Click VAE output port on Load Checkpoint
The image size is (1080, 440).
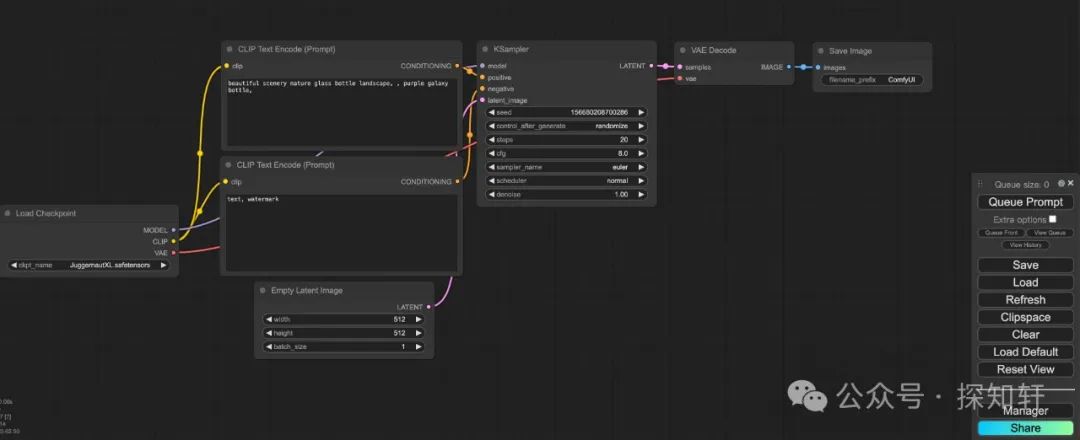(x=173, y=253)
